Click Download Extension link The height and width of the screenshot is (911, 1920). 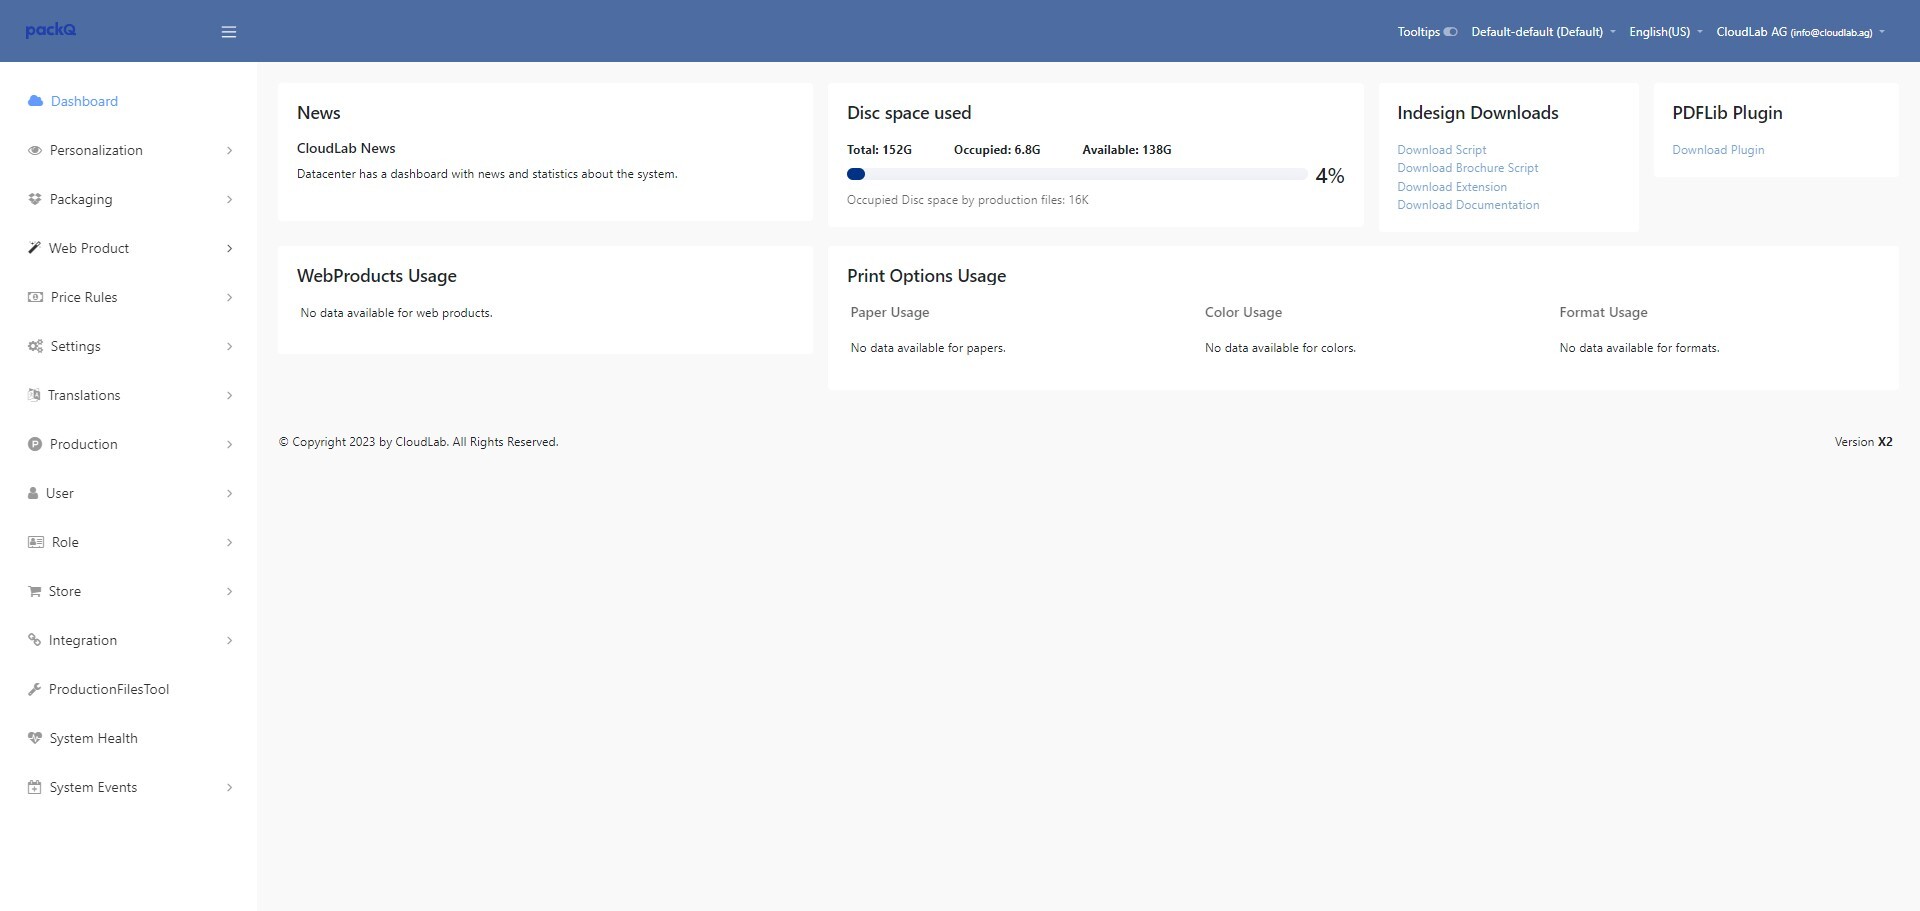pyautogui.click(x=1451, y=187)
